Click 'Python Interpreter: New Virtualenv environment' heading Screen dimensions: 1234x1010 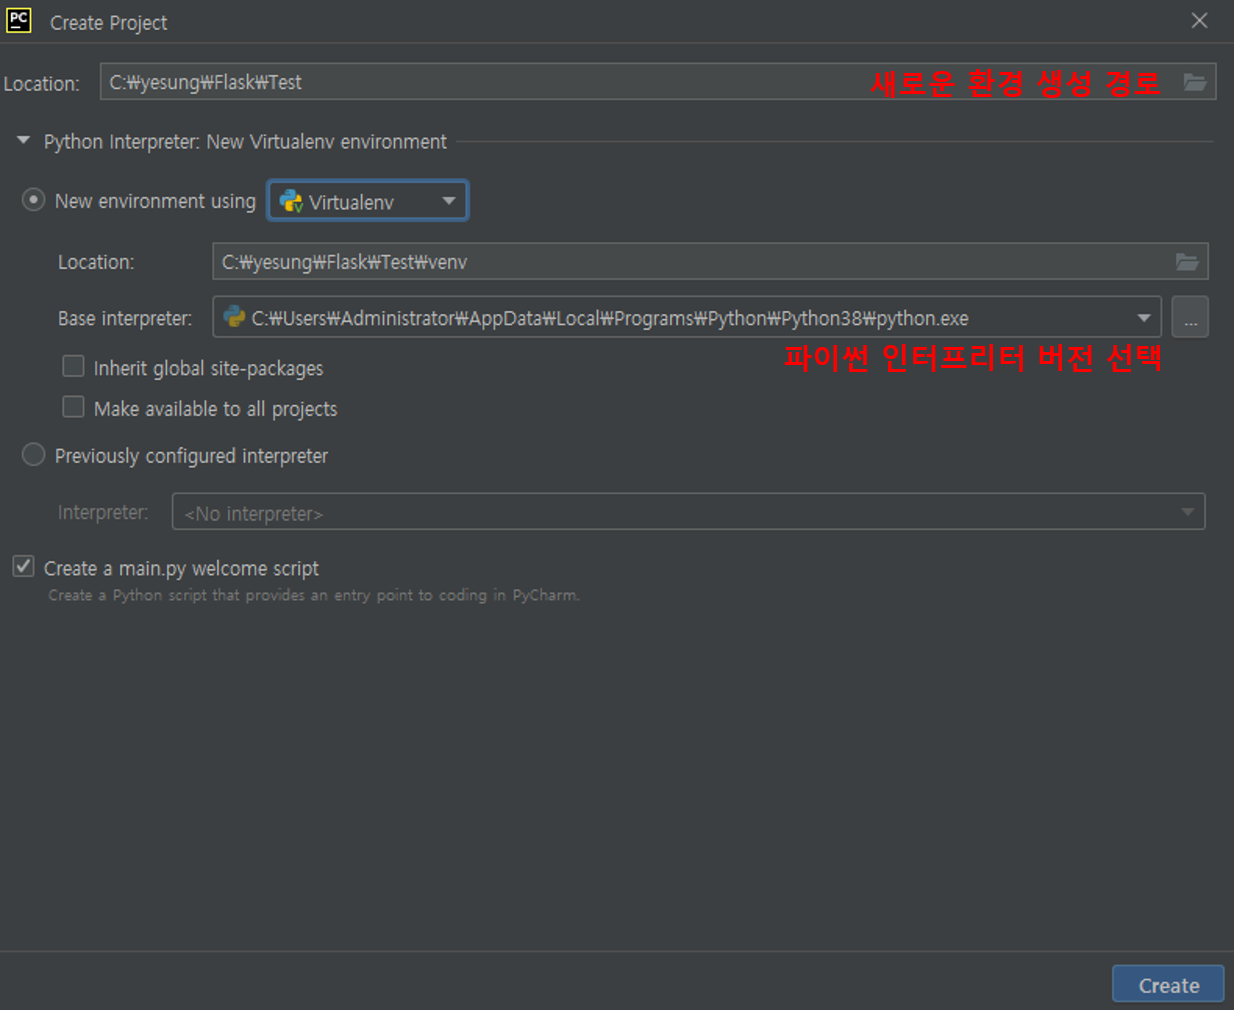tap(245, 142)
